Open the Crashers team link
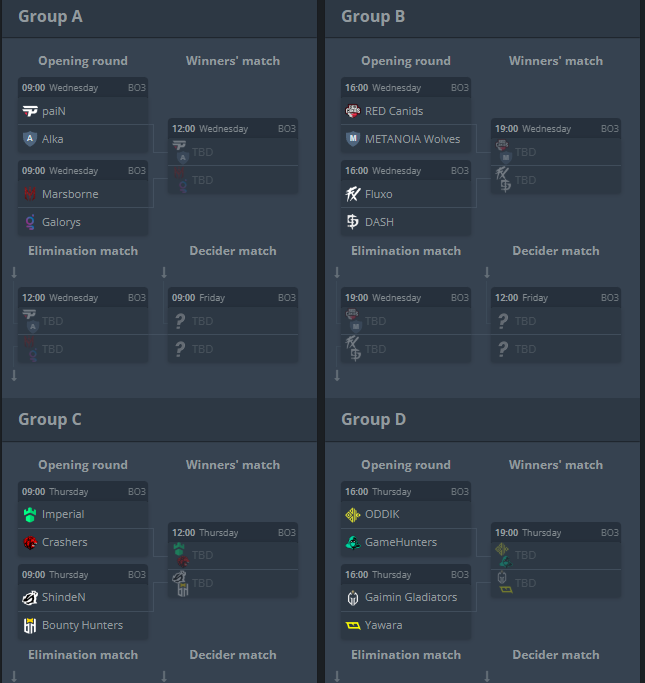This screenshot has width=645, height=683. pos(65,542)
